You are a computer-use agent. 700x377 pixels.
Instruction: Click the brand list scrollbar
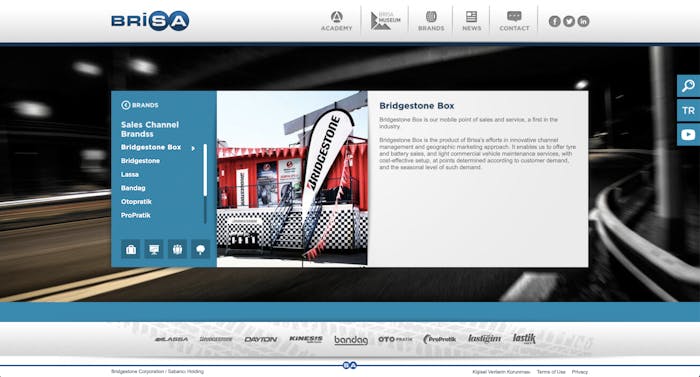pos(205,183)
